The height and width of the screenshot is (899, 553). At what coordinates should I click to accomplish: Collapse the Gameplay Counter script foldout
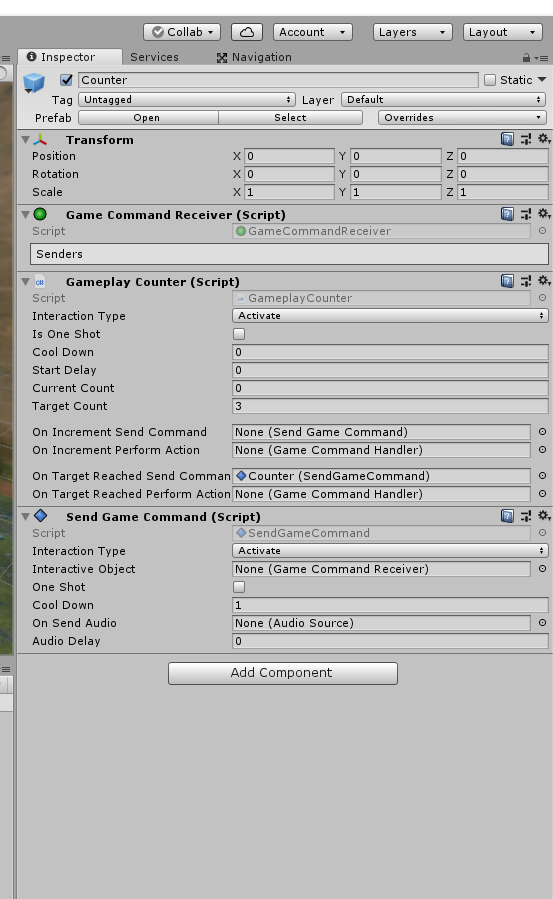[x=25, y=282]
